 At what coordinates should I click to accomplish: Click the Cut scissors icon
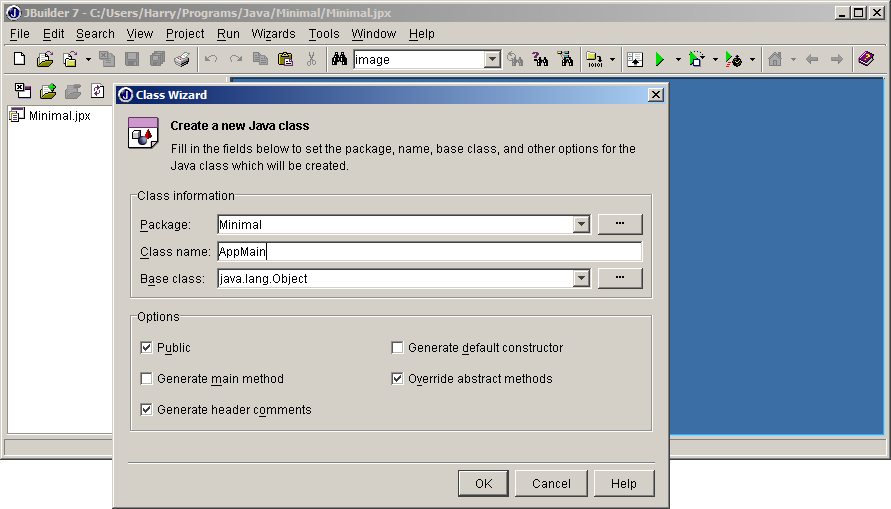(x=311, y=59)
